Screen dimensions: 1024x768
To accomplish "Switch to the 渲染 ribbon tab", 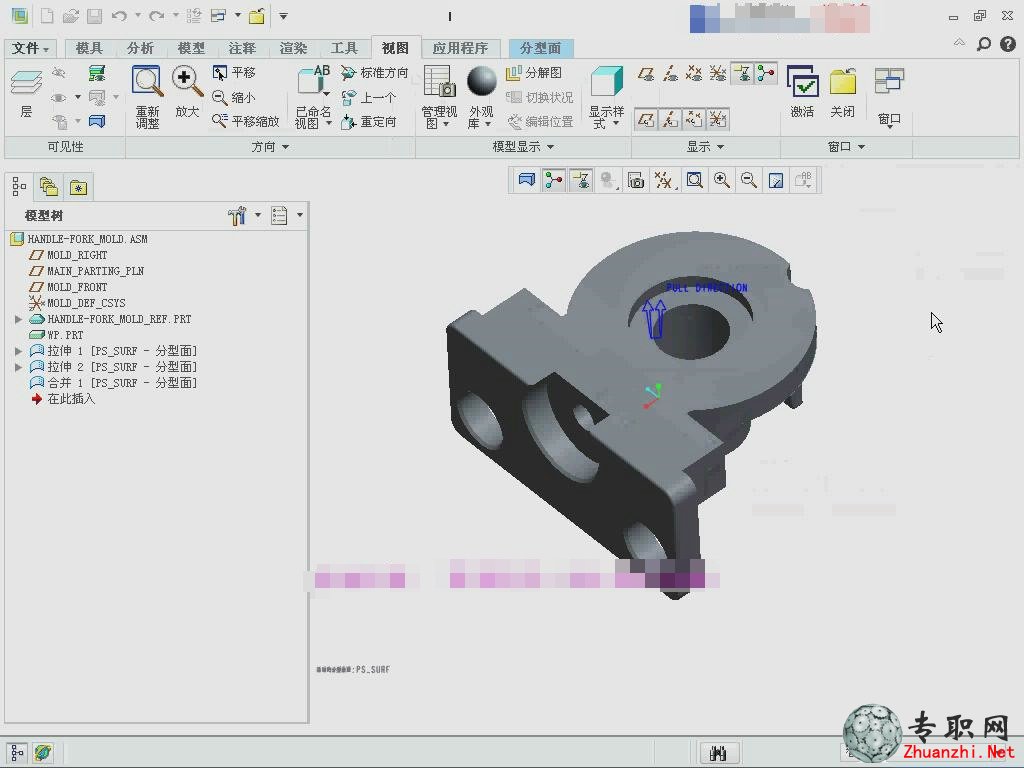I will click(293, 48).
